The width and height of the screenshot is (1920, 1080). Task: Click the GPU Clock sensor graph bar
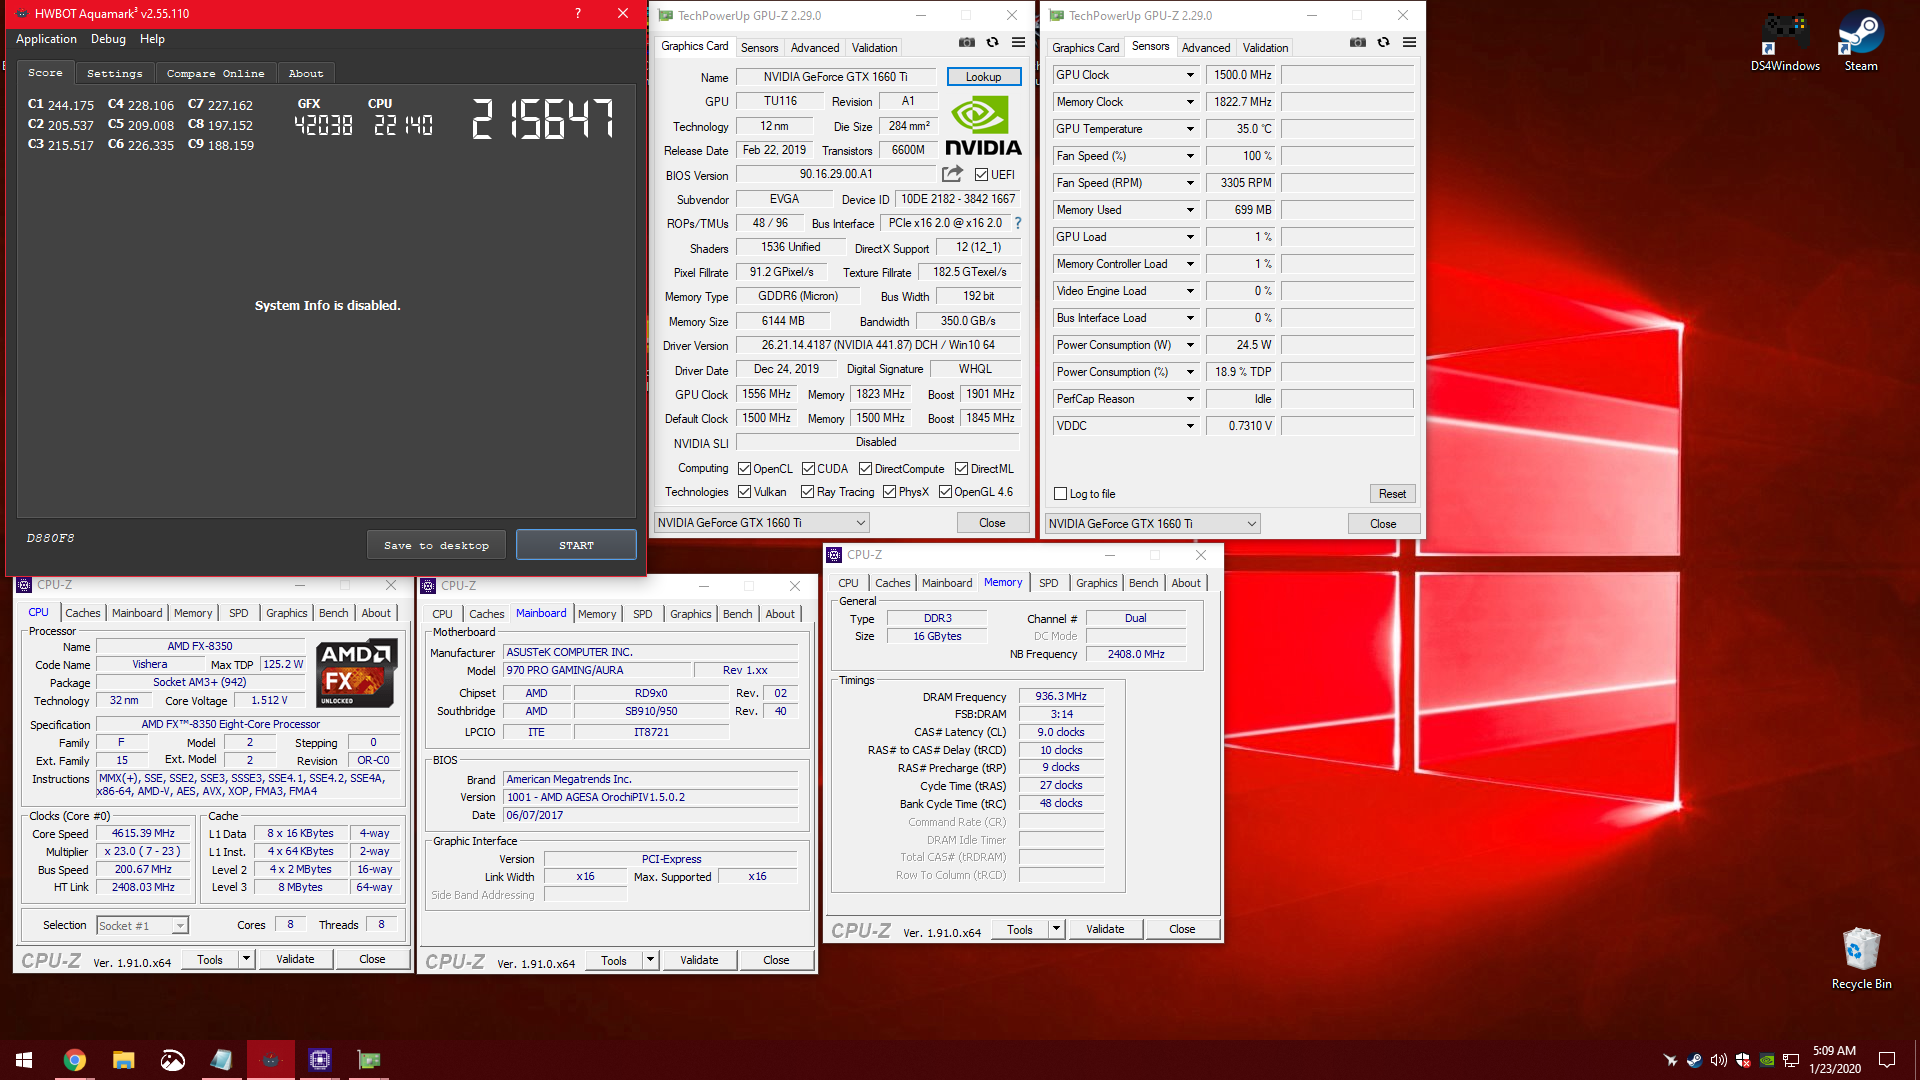[1347, 75]
